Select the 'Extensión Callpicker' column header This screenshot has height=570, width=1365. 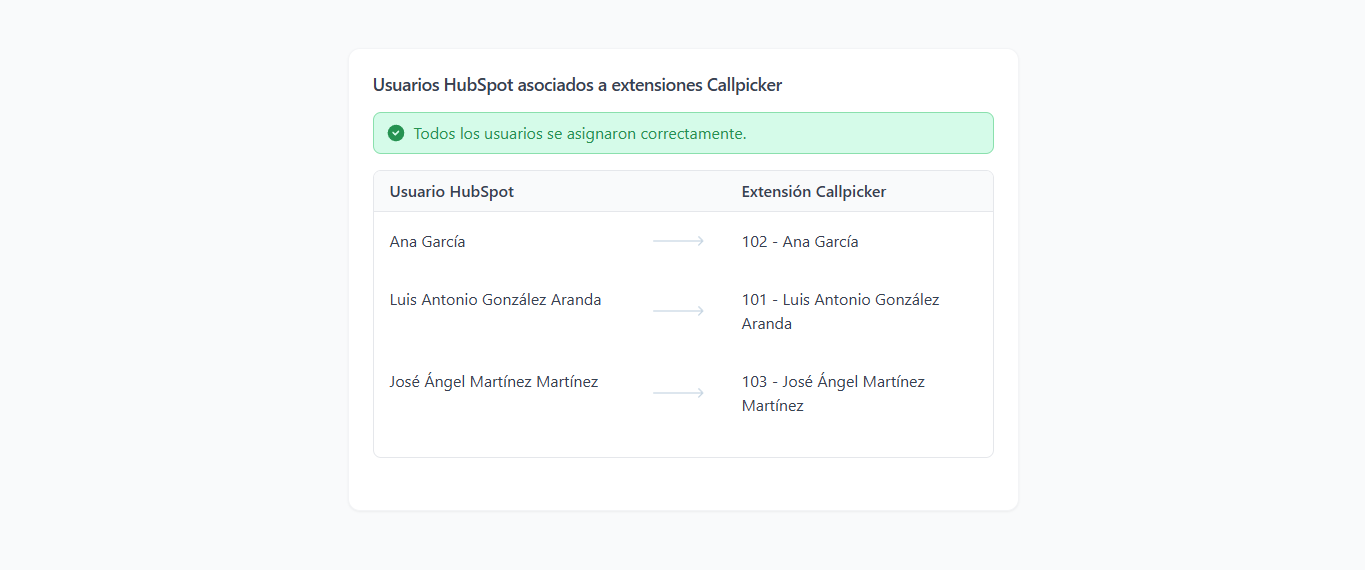tap(814, 191)
